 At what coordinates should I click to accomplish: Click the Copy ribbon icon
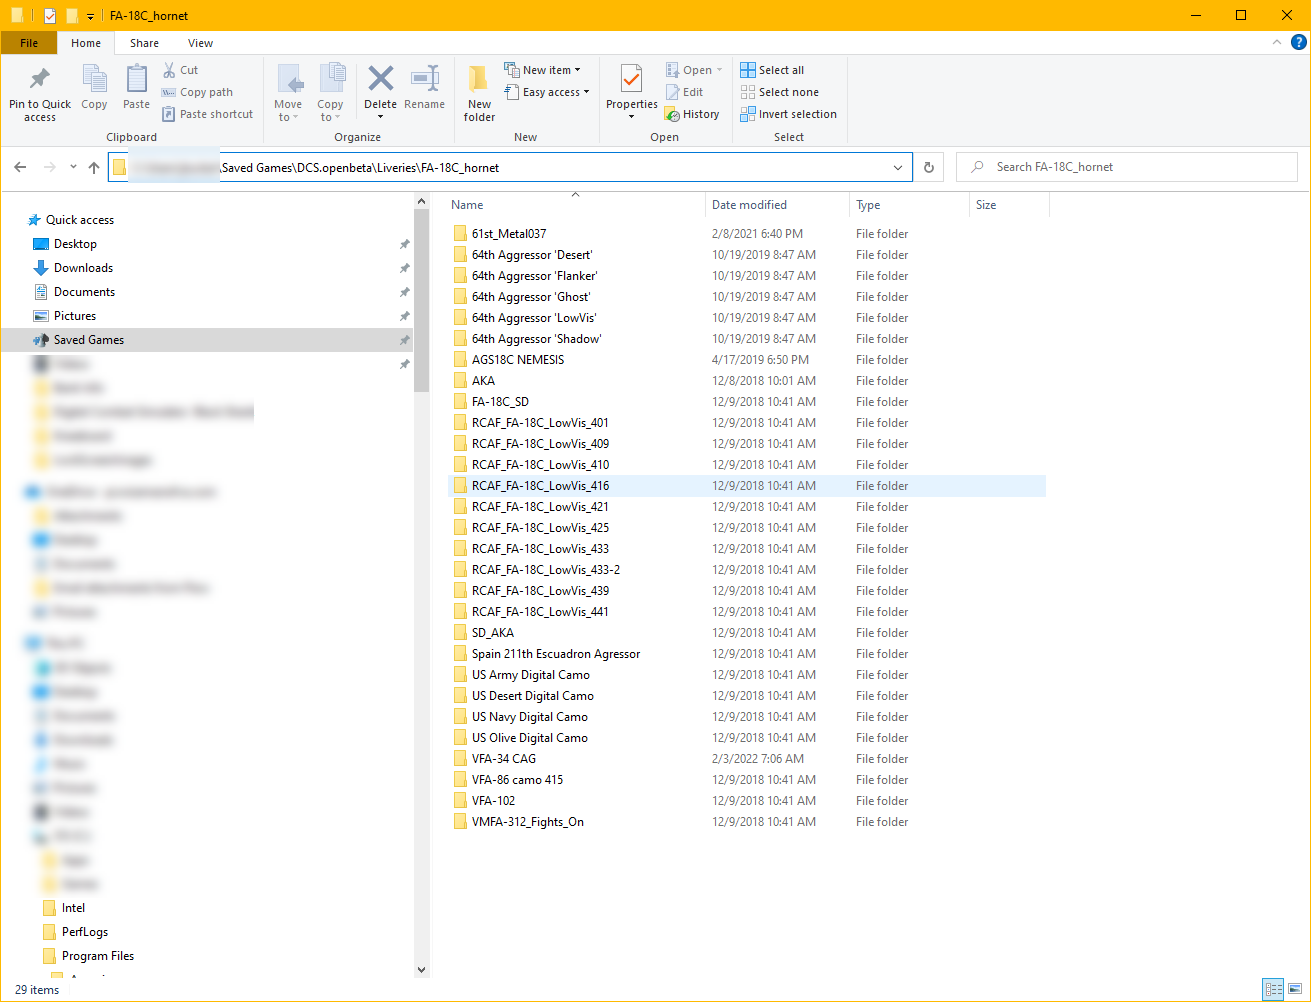point(95,79)
